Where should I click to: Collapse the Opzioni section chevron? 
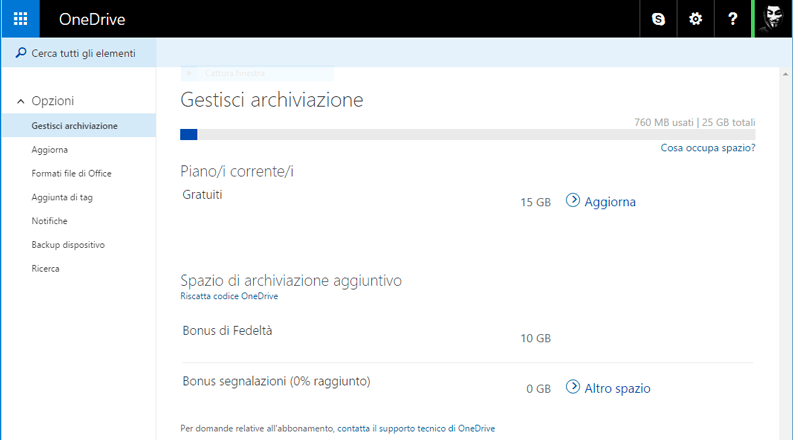[20, 101]
